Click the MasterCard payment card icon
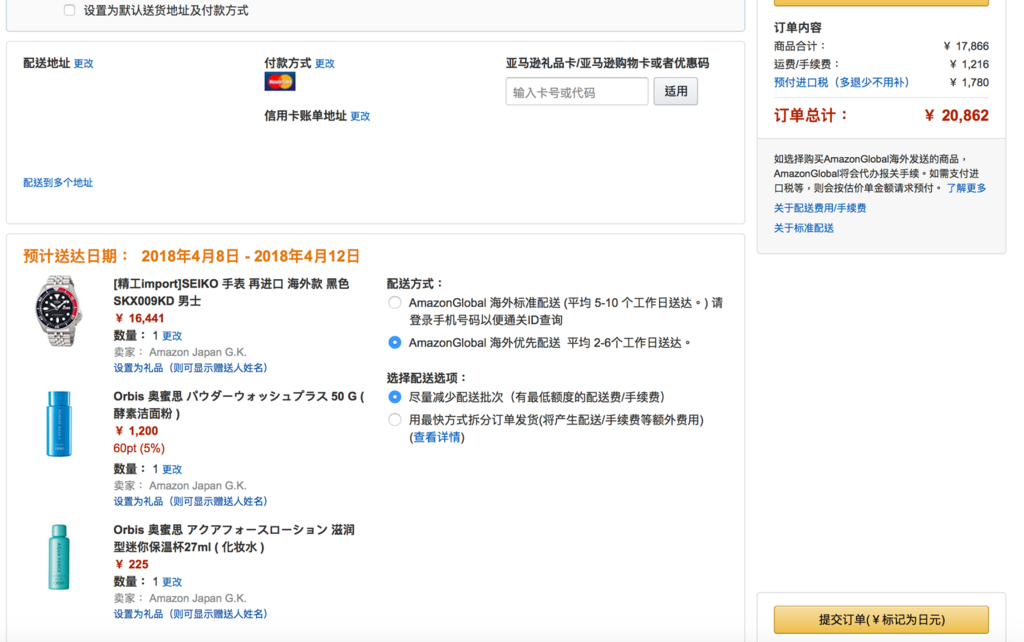Viewport: 1024px width, 642px height. (279, 81)
